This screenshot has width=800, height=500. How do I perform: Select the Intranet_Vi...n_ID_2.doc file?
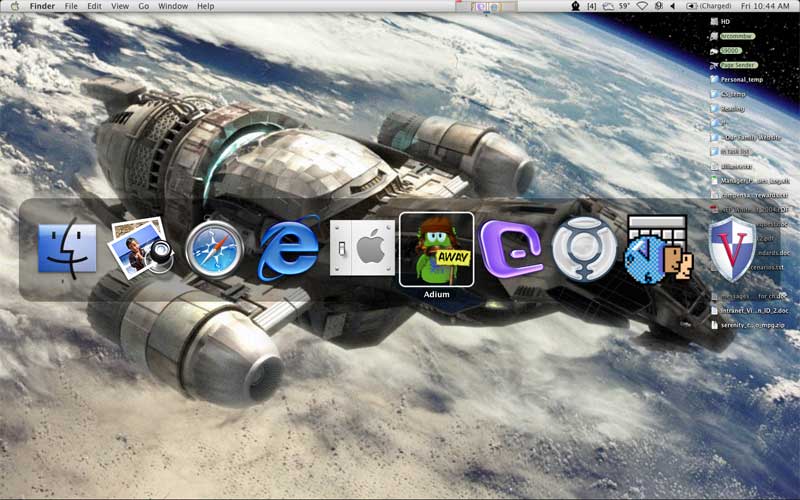click(x=749, y=310)
